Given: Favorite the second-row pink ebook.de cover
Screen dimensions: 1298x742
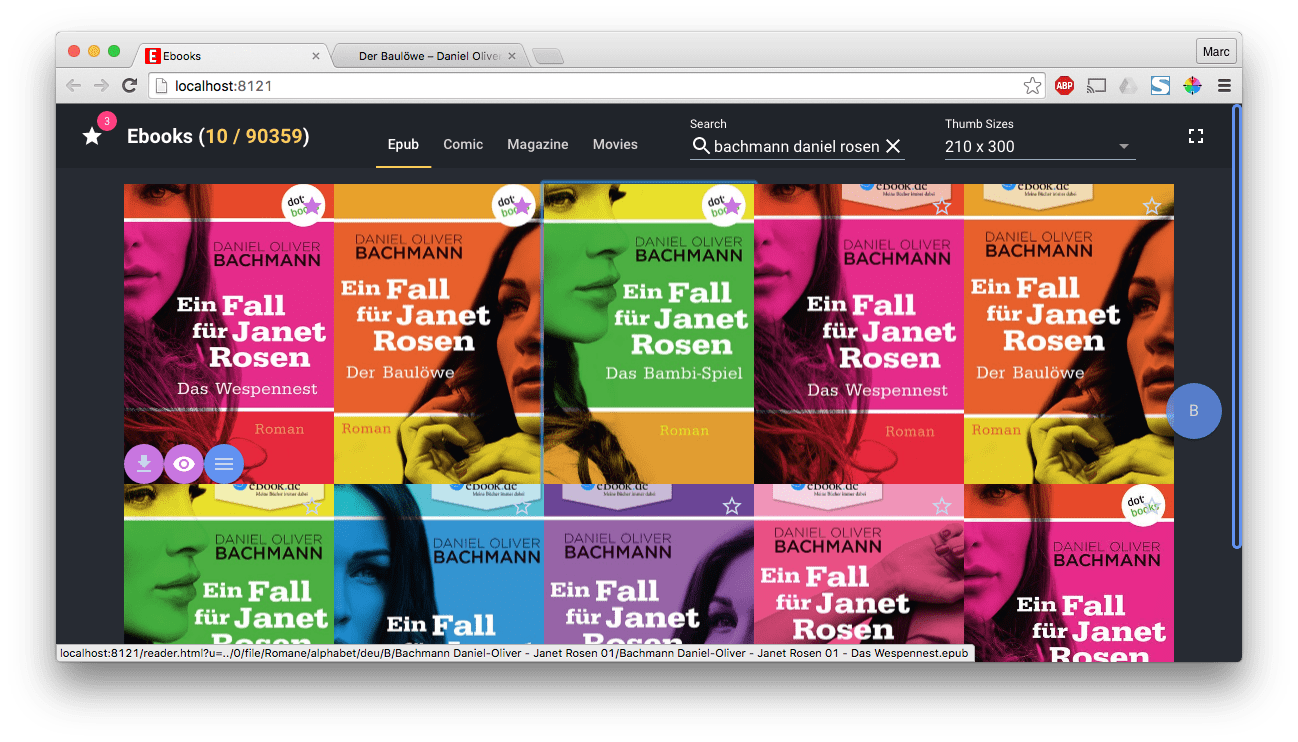Looking at the screenshot, I should [x=941, y=507].
